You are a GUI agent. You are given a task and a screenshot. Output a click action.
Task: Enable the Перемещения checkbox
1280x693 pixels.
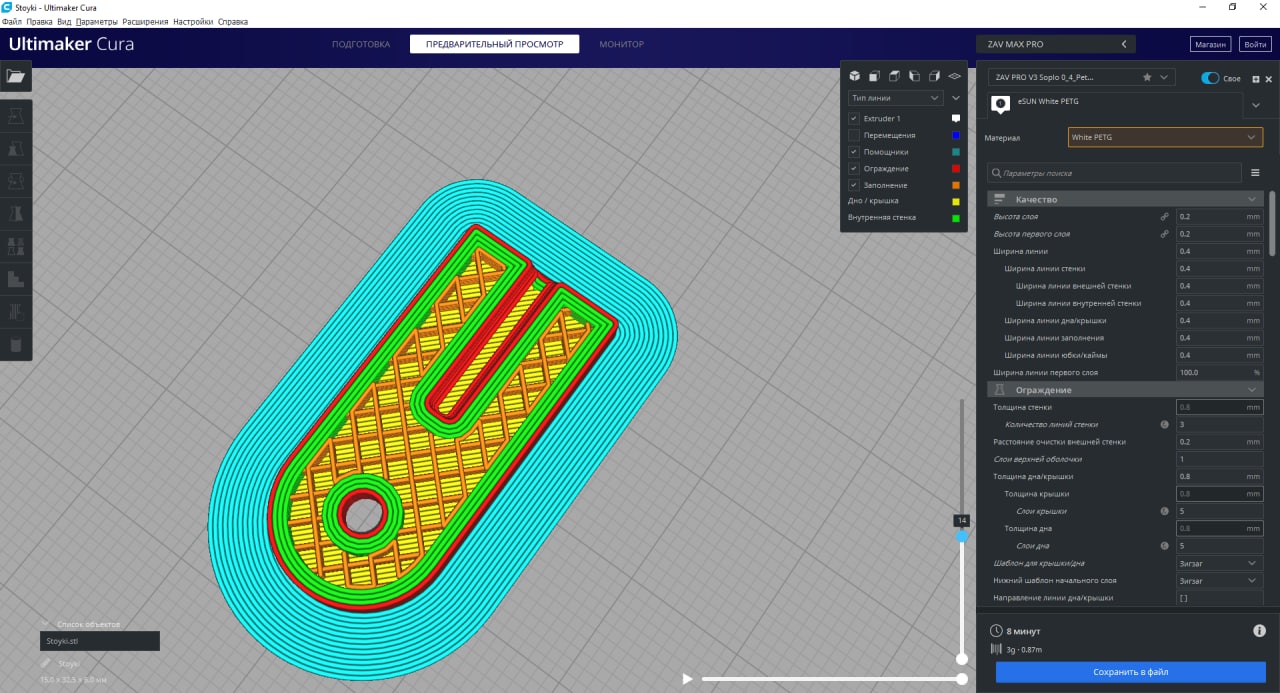pos(854,135)
